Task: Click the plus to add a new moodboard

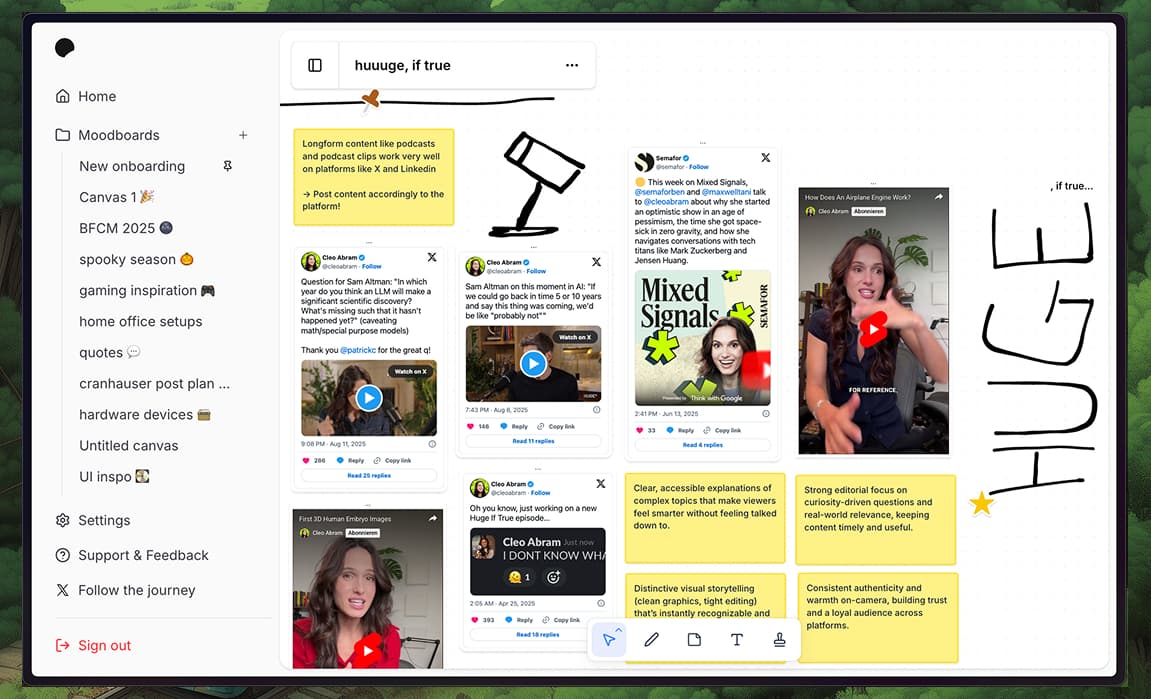Action: pyautogui.click(x=243, y=135)
